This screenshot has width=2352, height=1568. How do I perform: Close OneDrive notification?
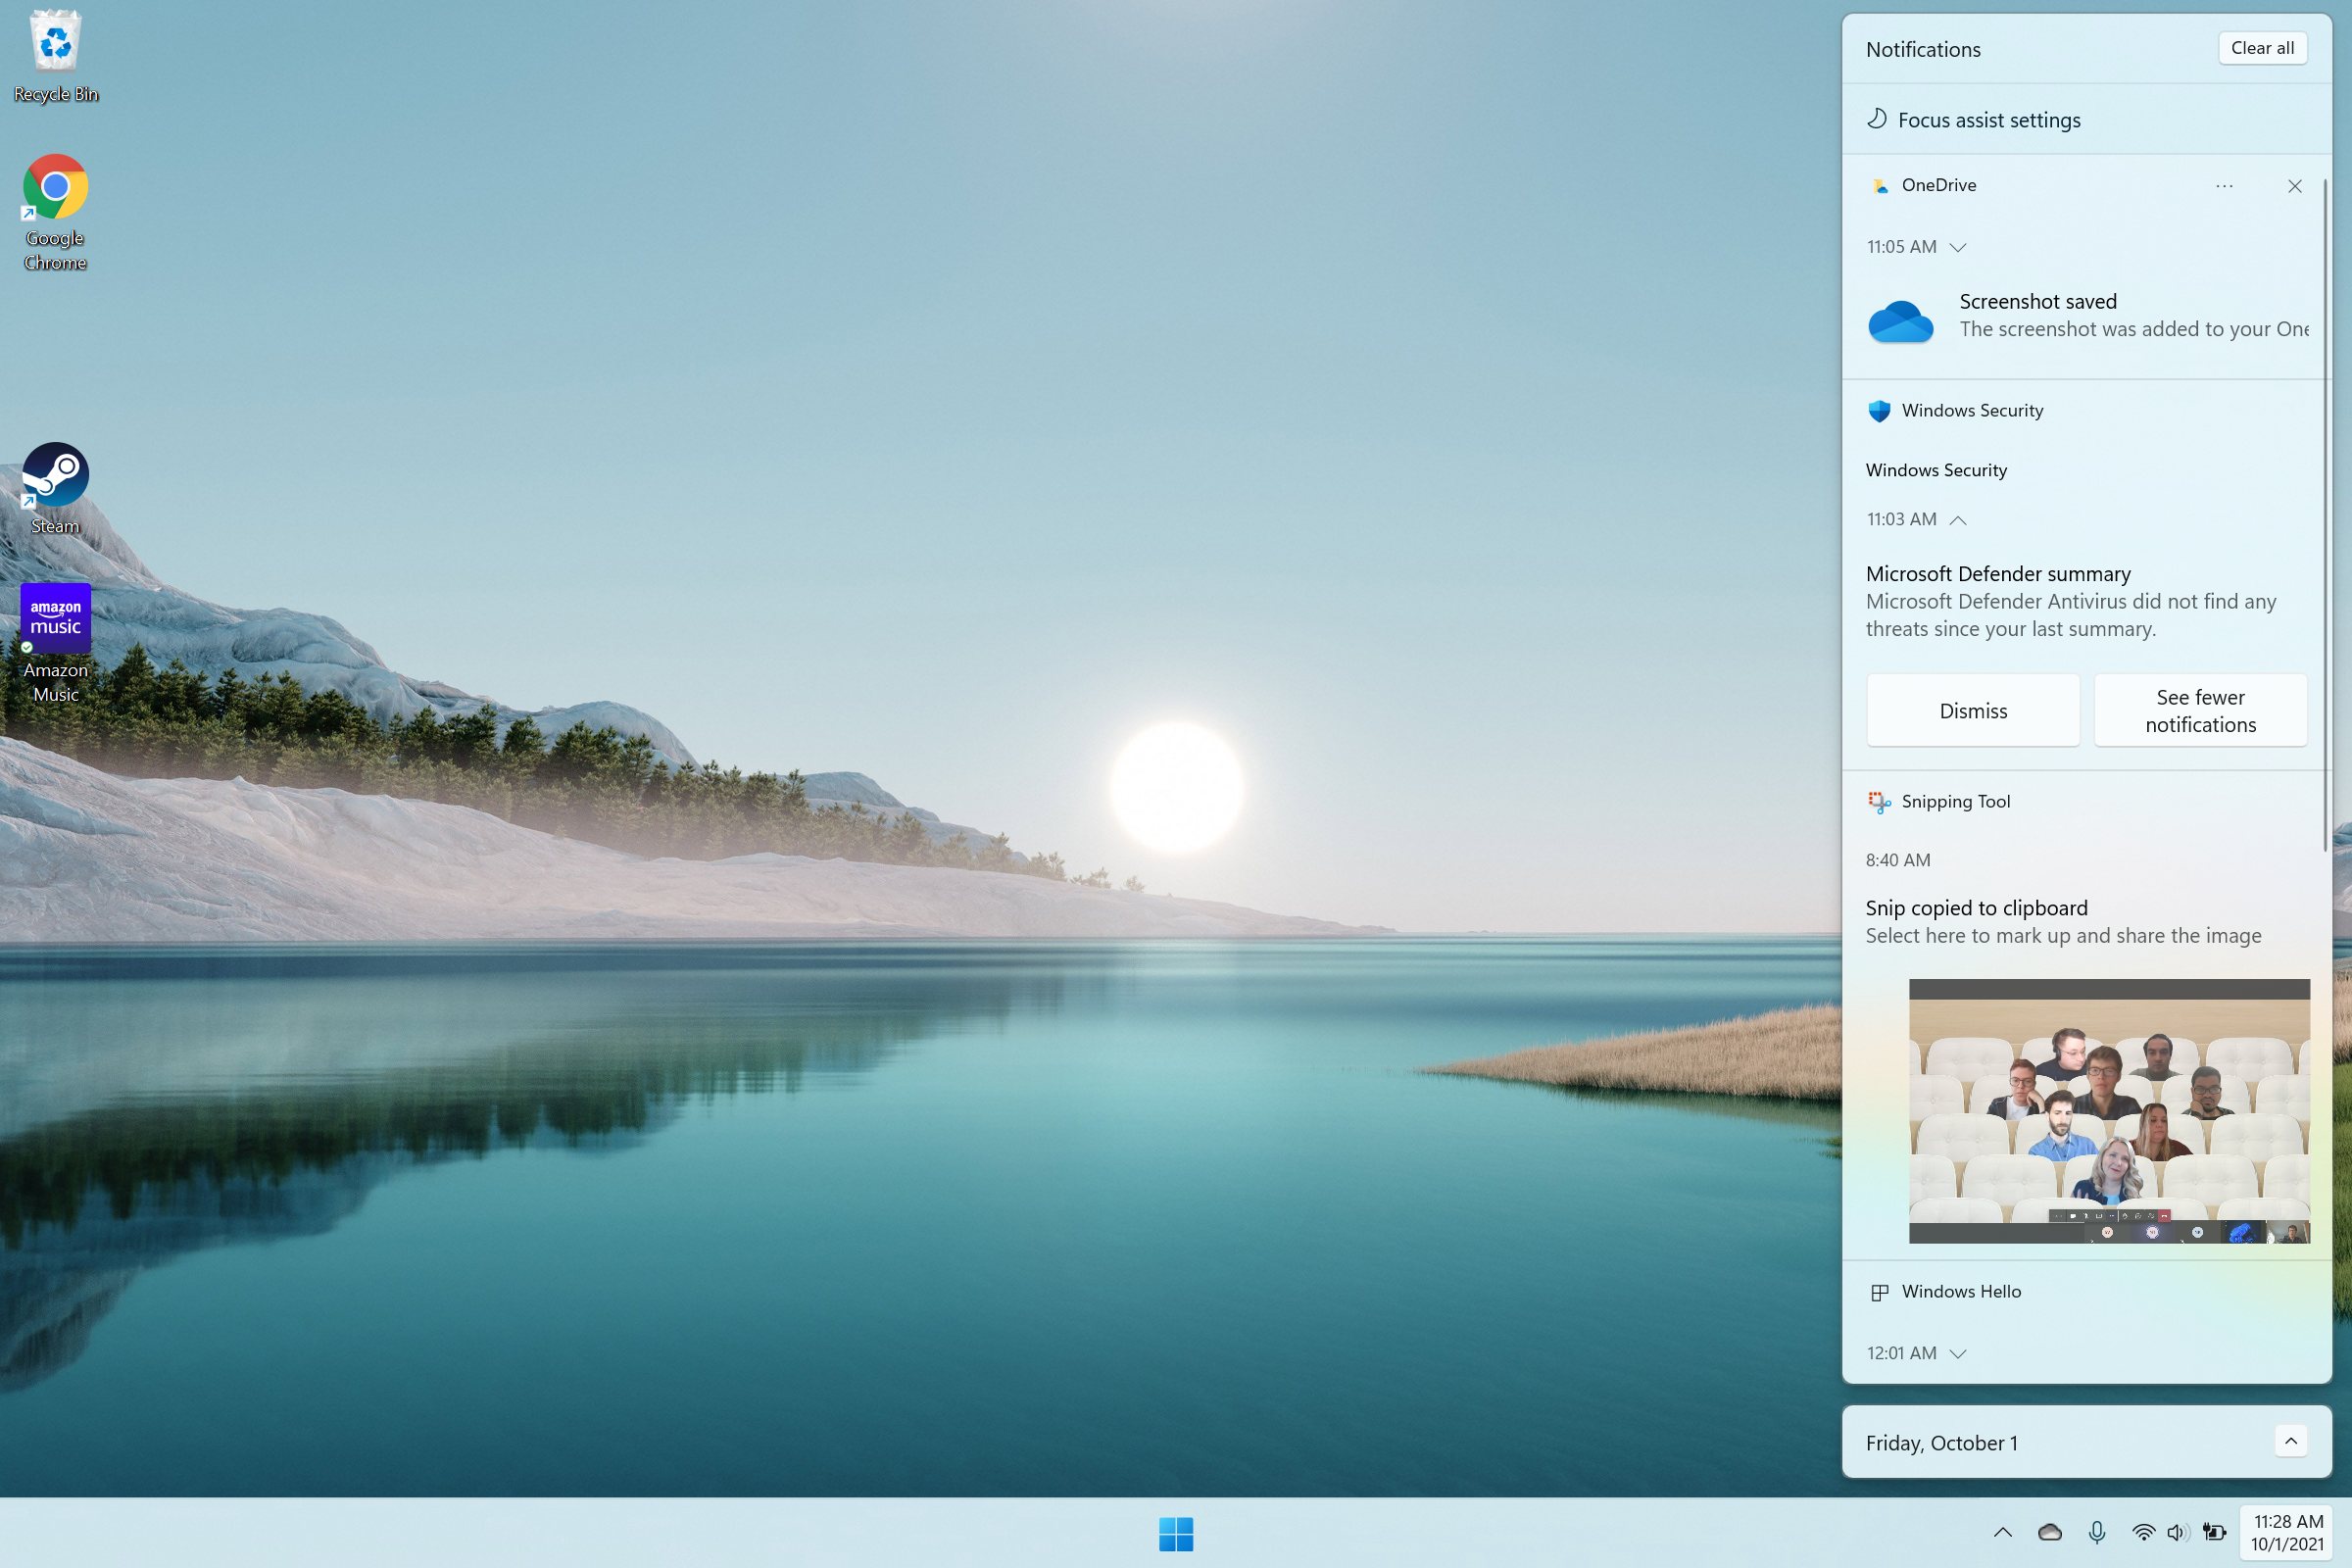coord(2294,184)
